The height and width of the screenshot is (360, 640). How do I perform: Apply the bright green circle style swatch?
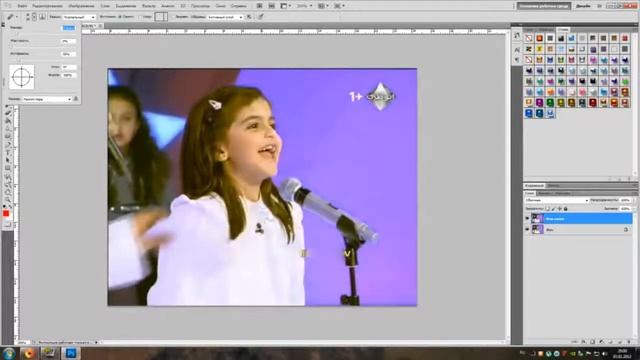click(x=625, y=82)
